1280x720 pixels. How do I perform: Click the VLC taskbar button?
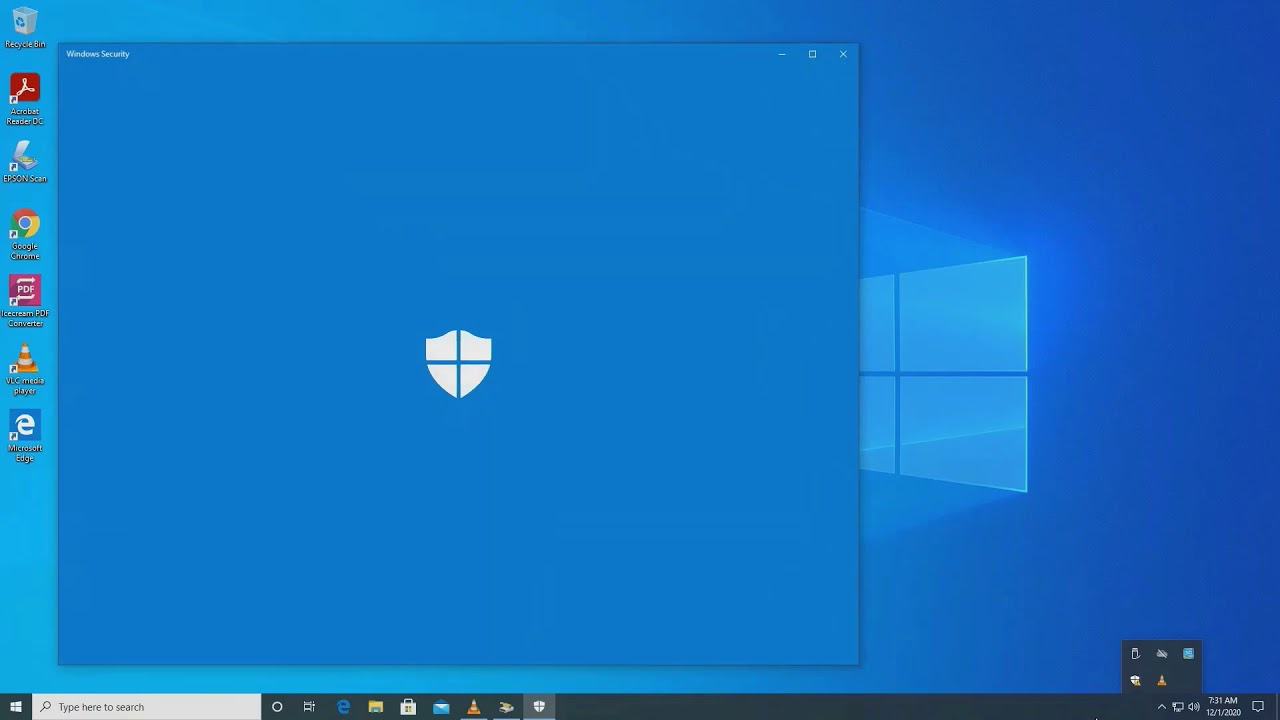point(474,707)
